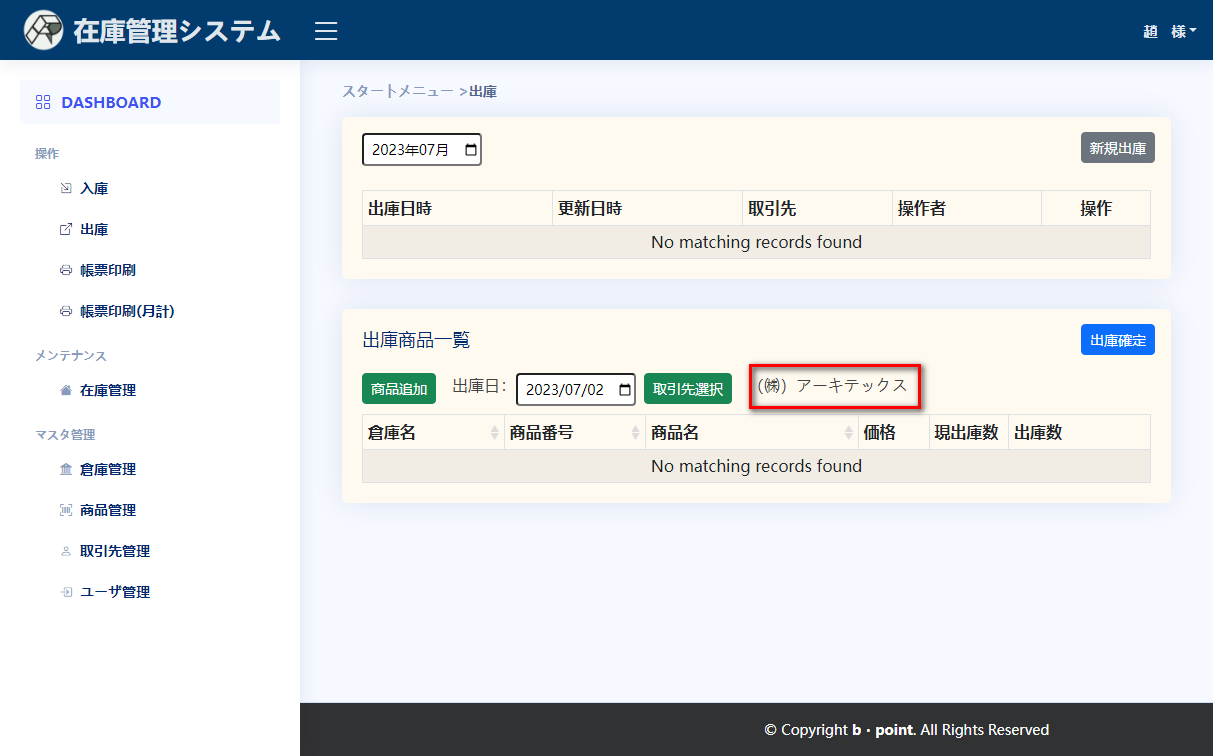
Task: Click the 出庫 sidebar icon
Action: click(66, 229)
